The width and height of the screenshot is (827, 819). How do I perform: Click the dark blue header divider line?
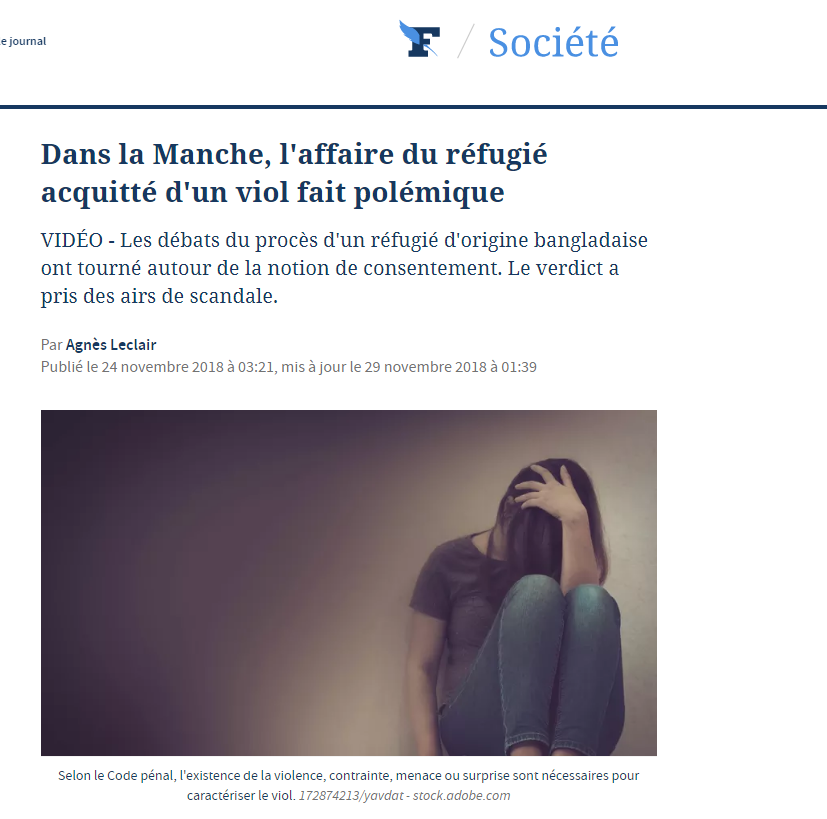pos(414,107)
